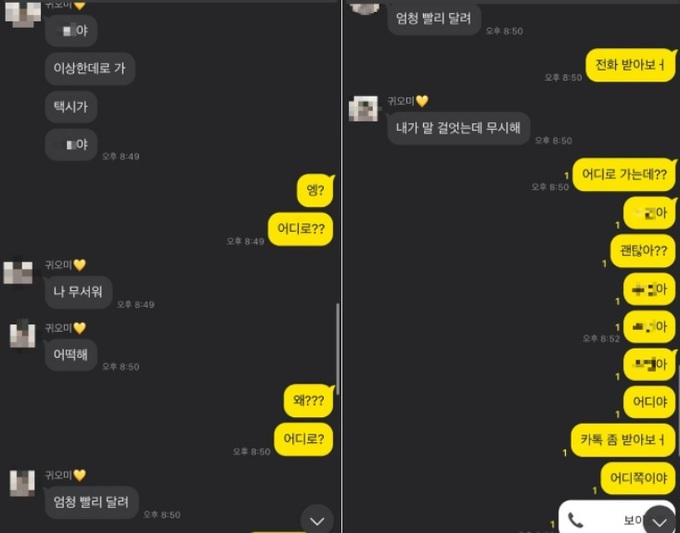Screen dimensions: 680x533
Task: Select the yellow '엥?' message bubble
Action: (316, 190)
